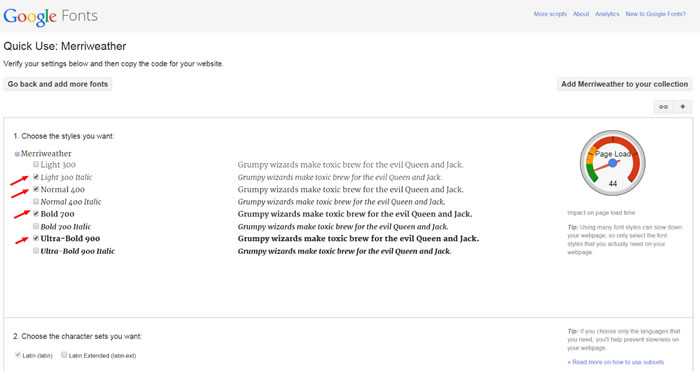This screenshot has width=700, height=371.
Task: Uncheck the Normal 400 style
Action: 36,189
